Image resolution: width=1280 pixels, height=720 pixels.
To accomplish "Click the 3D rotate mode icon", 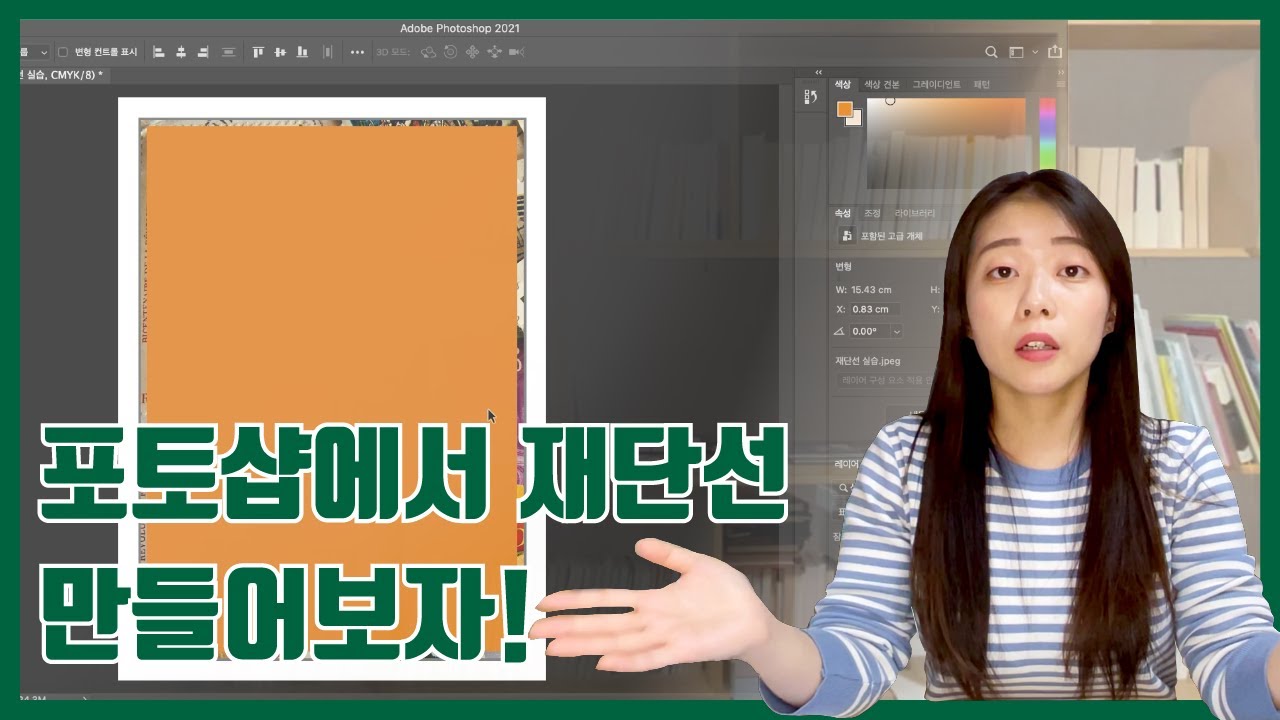I will tap(428, 52).
